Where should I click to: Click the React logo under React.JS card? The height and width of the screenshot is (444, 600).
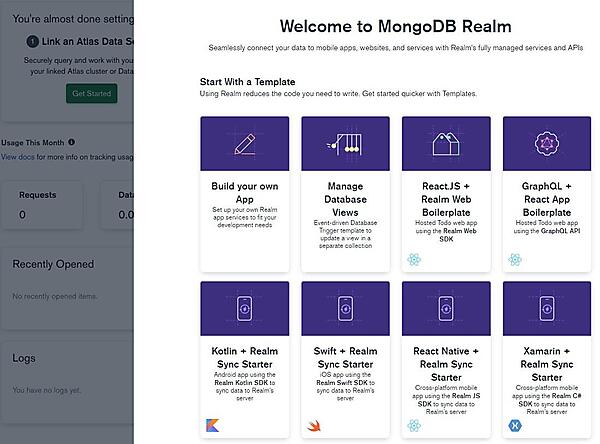[x=413, y=259]
